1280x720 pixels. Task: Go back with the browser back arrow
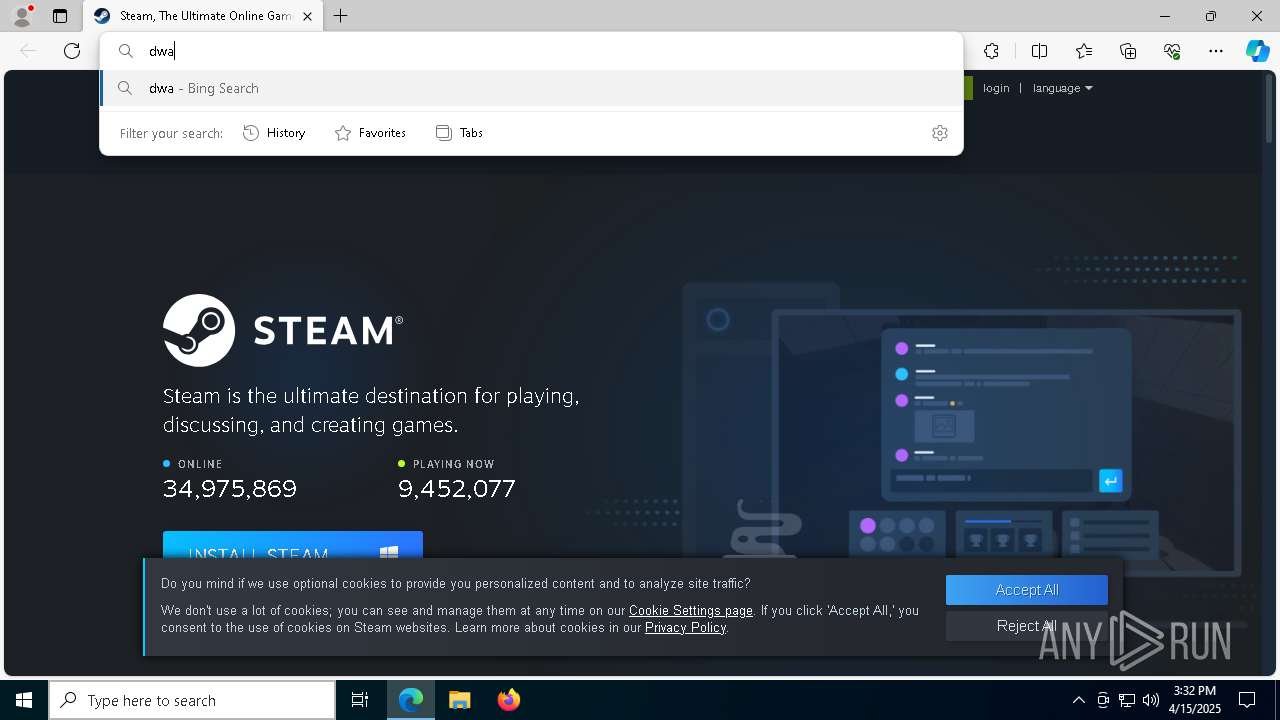[x=28, y=51]
